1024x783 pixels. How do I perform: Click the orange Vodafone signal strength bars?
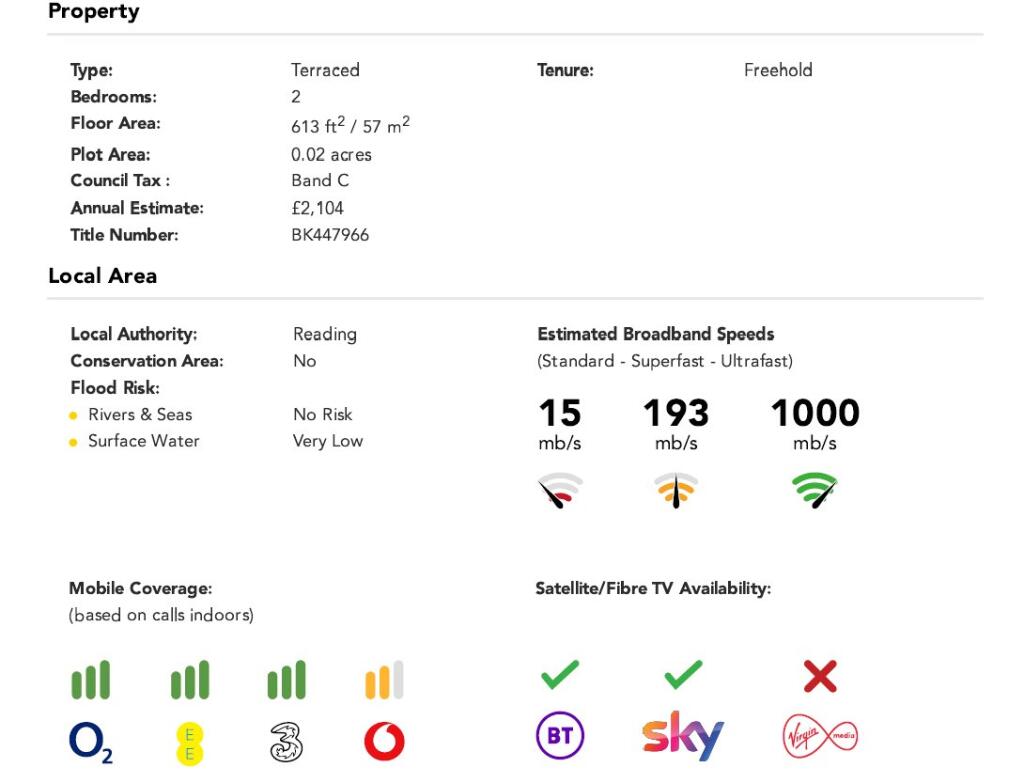384,681
